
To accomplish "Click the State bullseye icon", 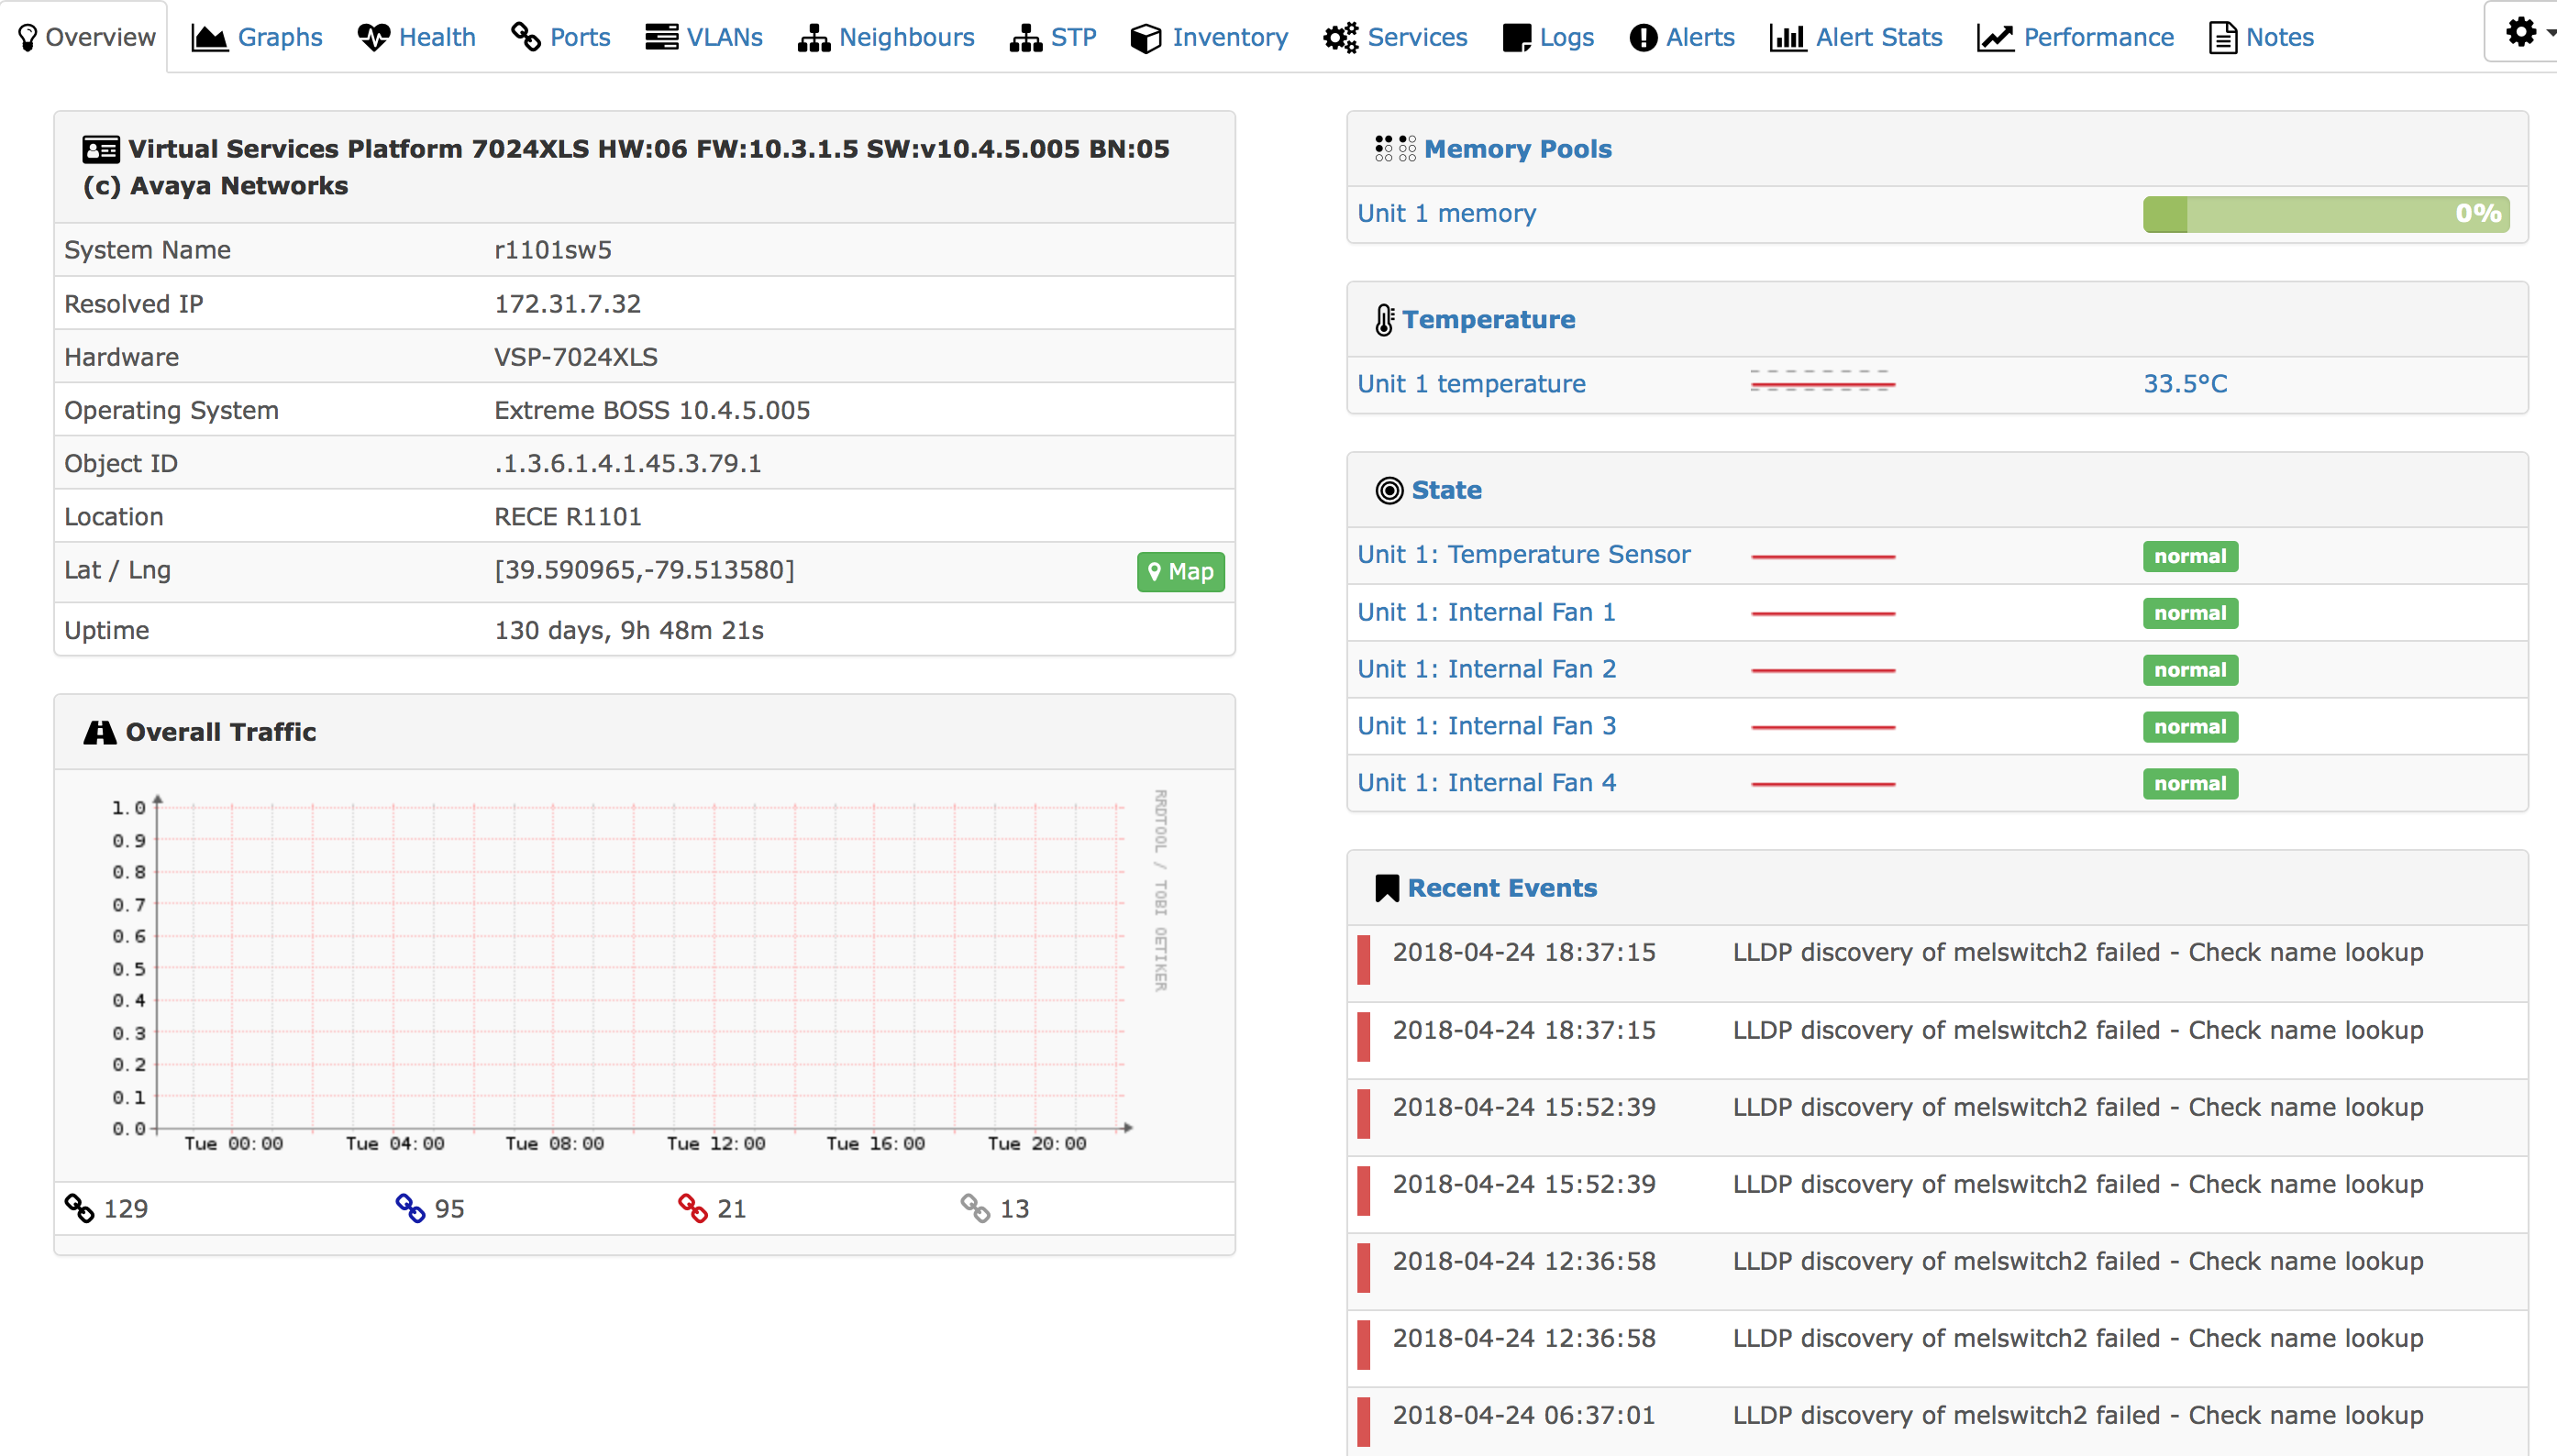I will pos(1389,490).
